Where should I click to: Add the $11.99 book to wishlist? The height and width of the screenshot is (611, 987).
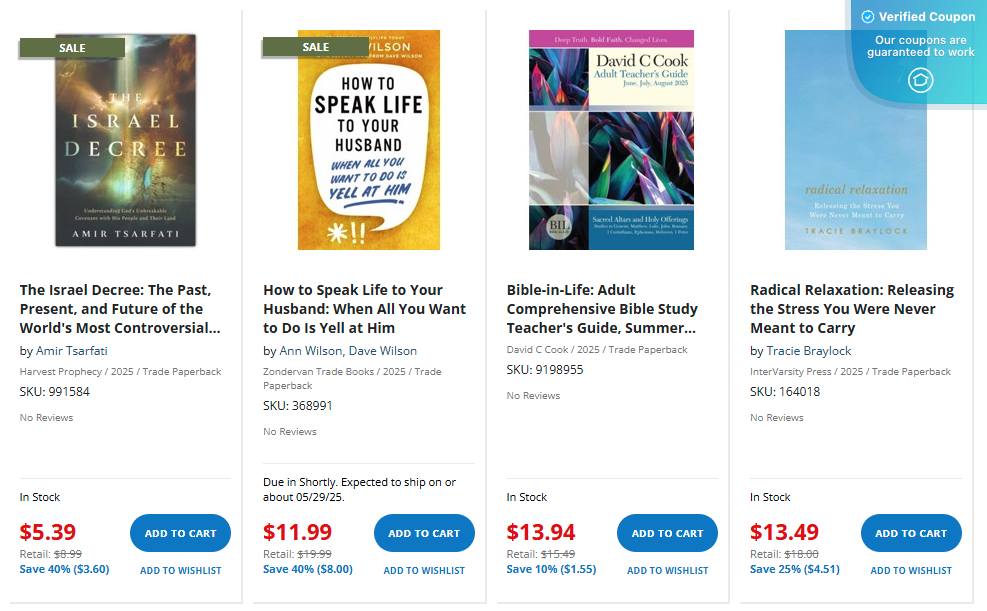coord(424,570)
